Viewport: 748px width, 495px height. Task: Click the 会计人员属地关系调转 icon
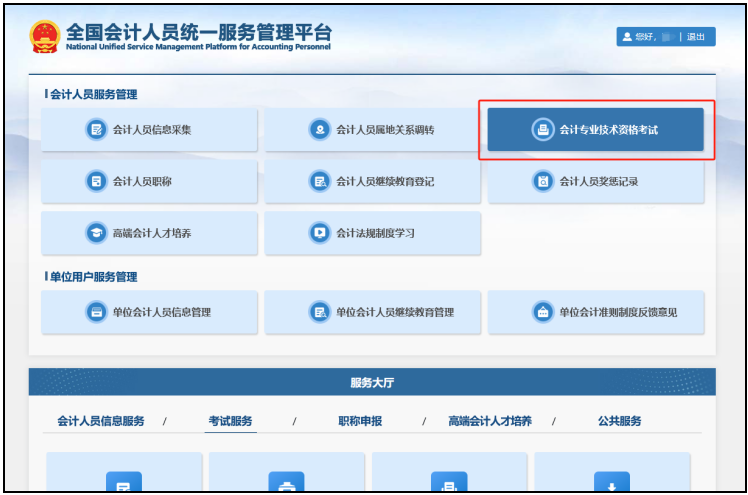pos(319,130)
